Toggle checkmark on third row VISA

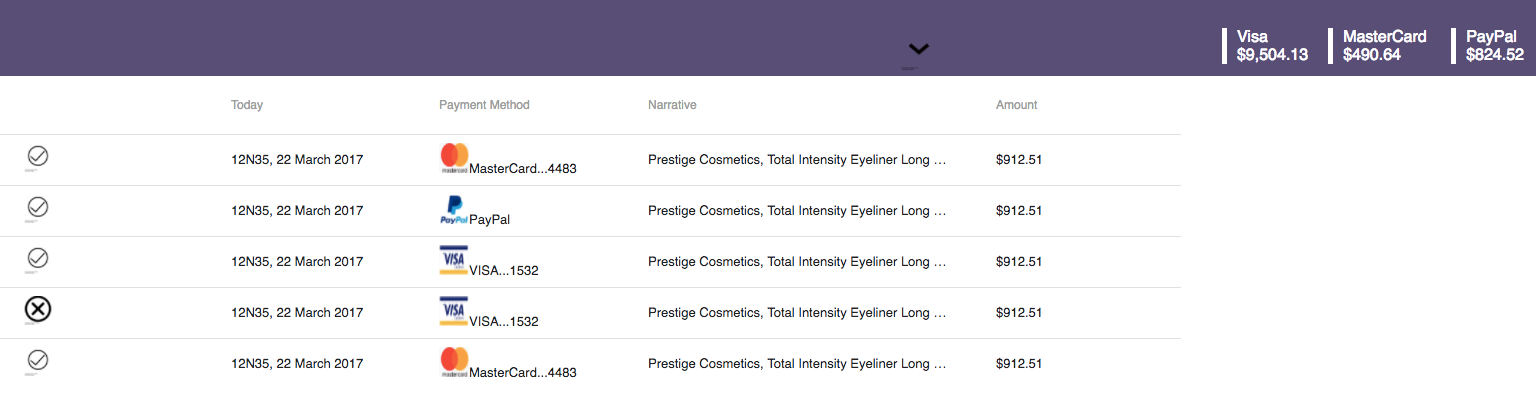click(x=38, y=258)
